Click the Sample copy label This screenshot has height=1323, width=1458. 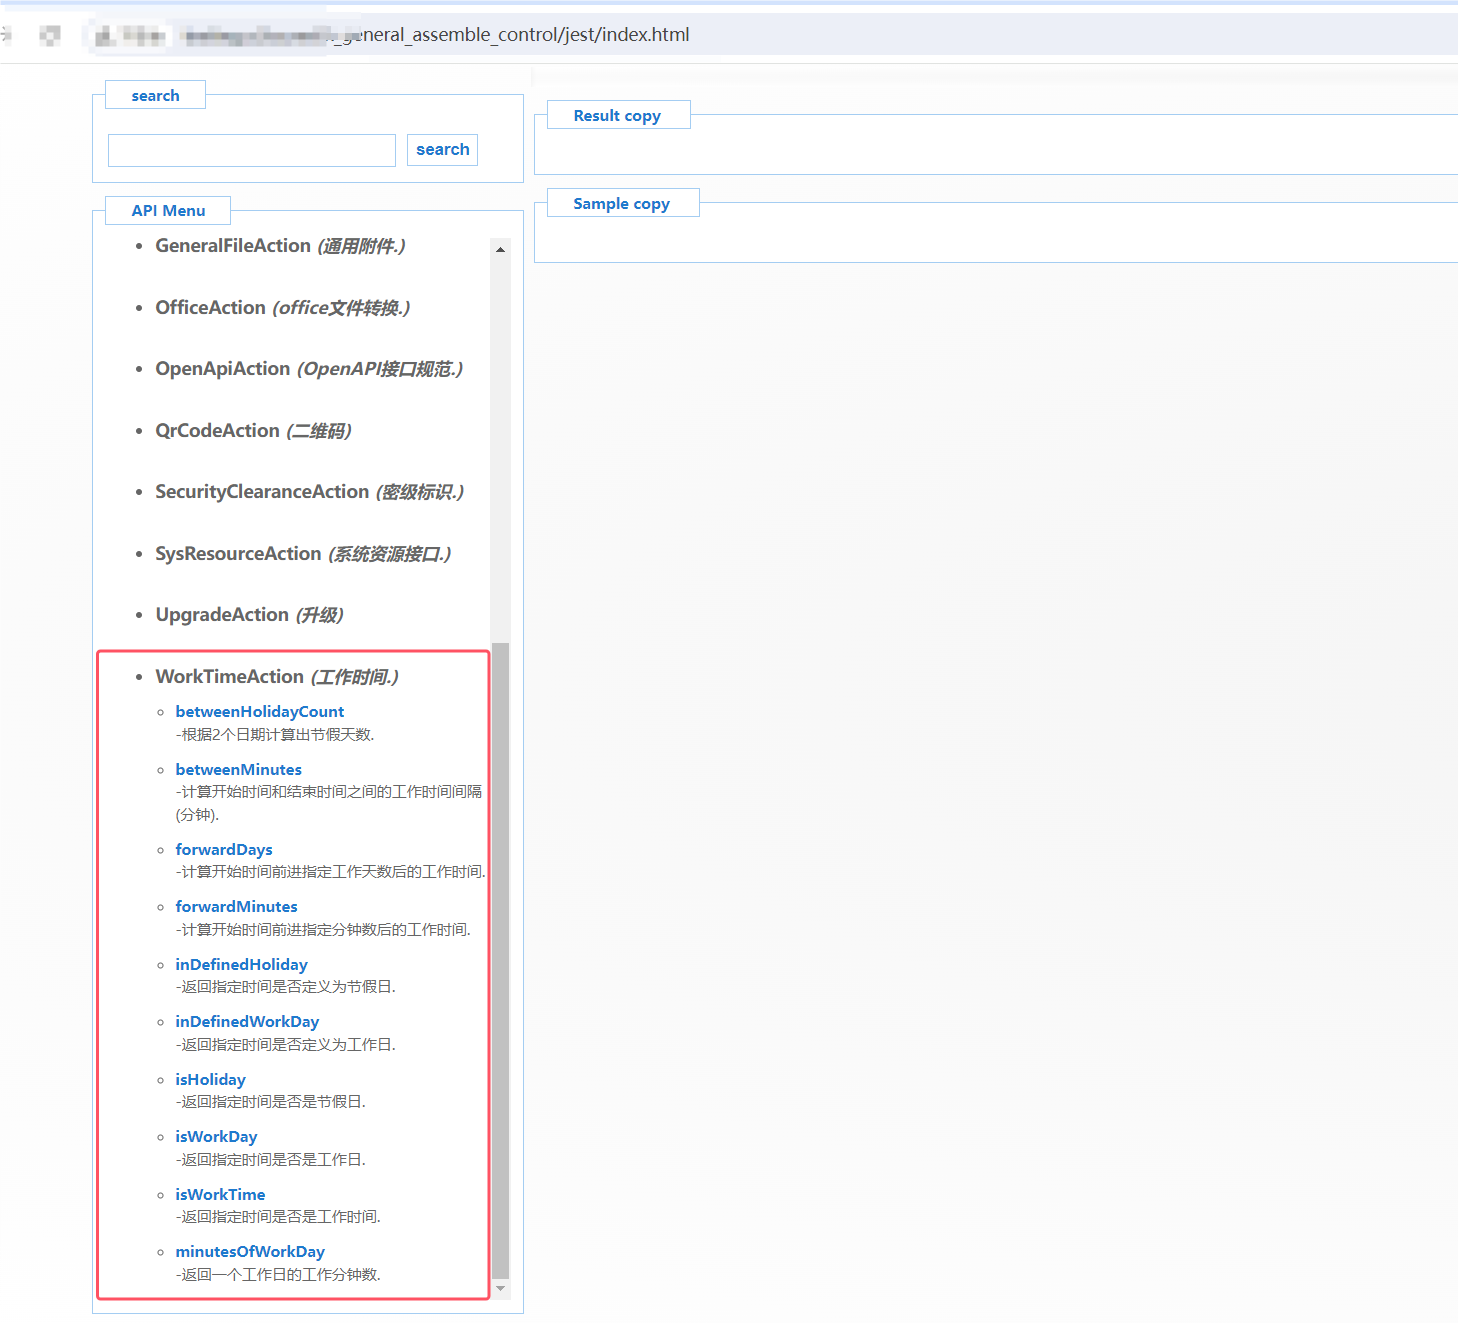click(621, 204)
